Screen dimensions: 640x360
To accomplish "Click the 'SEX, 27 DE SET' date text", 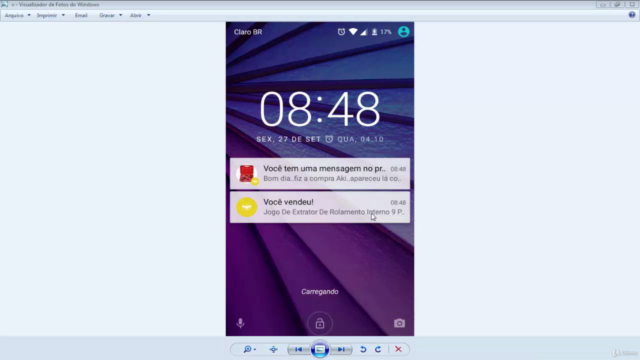I will coord(289,139).
